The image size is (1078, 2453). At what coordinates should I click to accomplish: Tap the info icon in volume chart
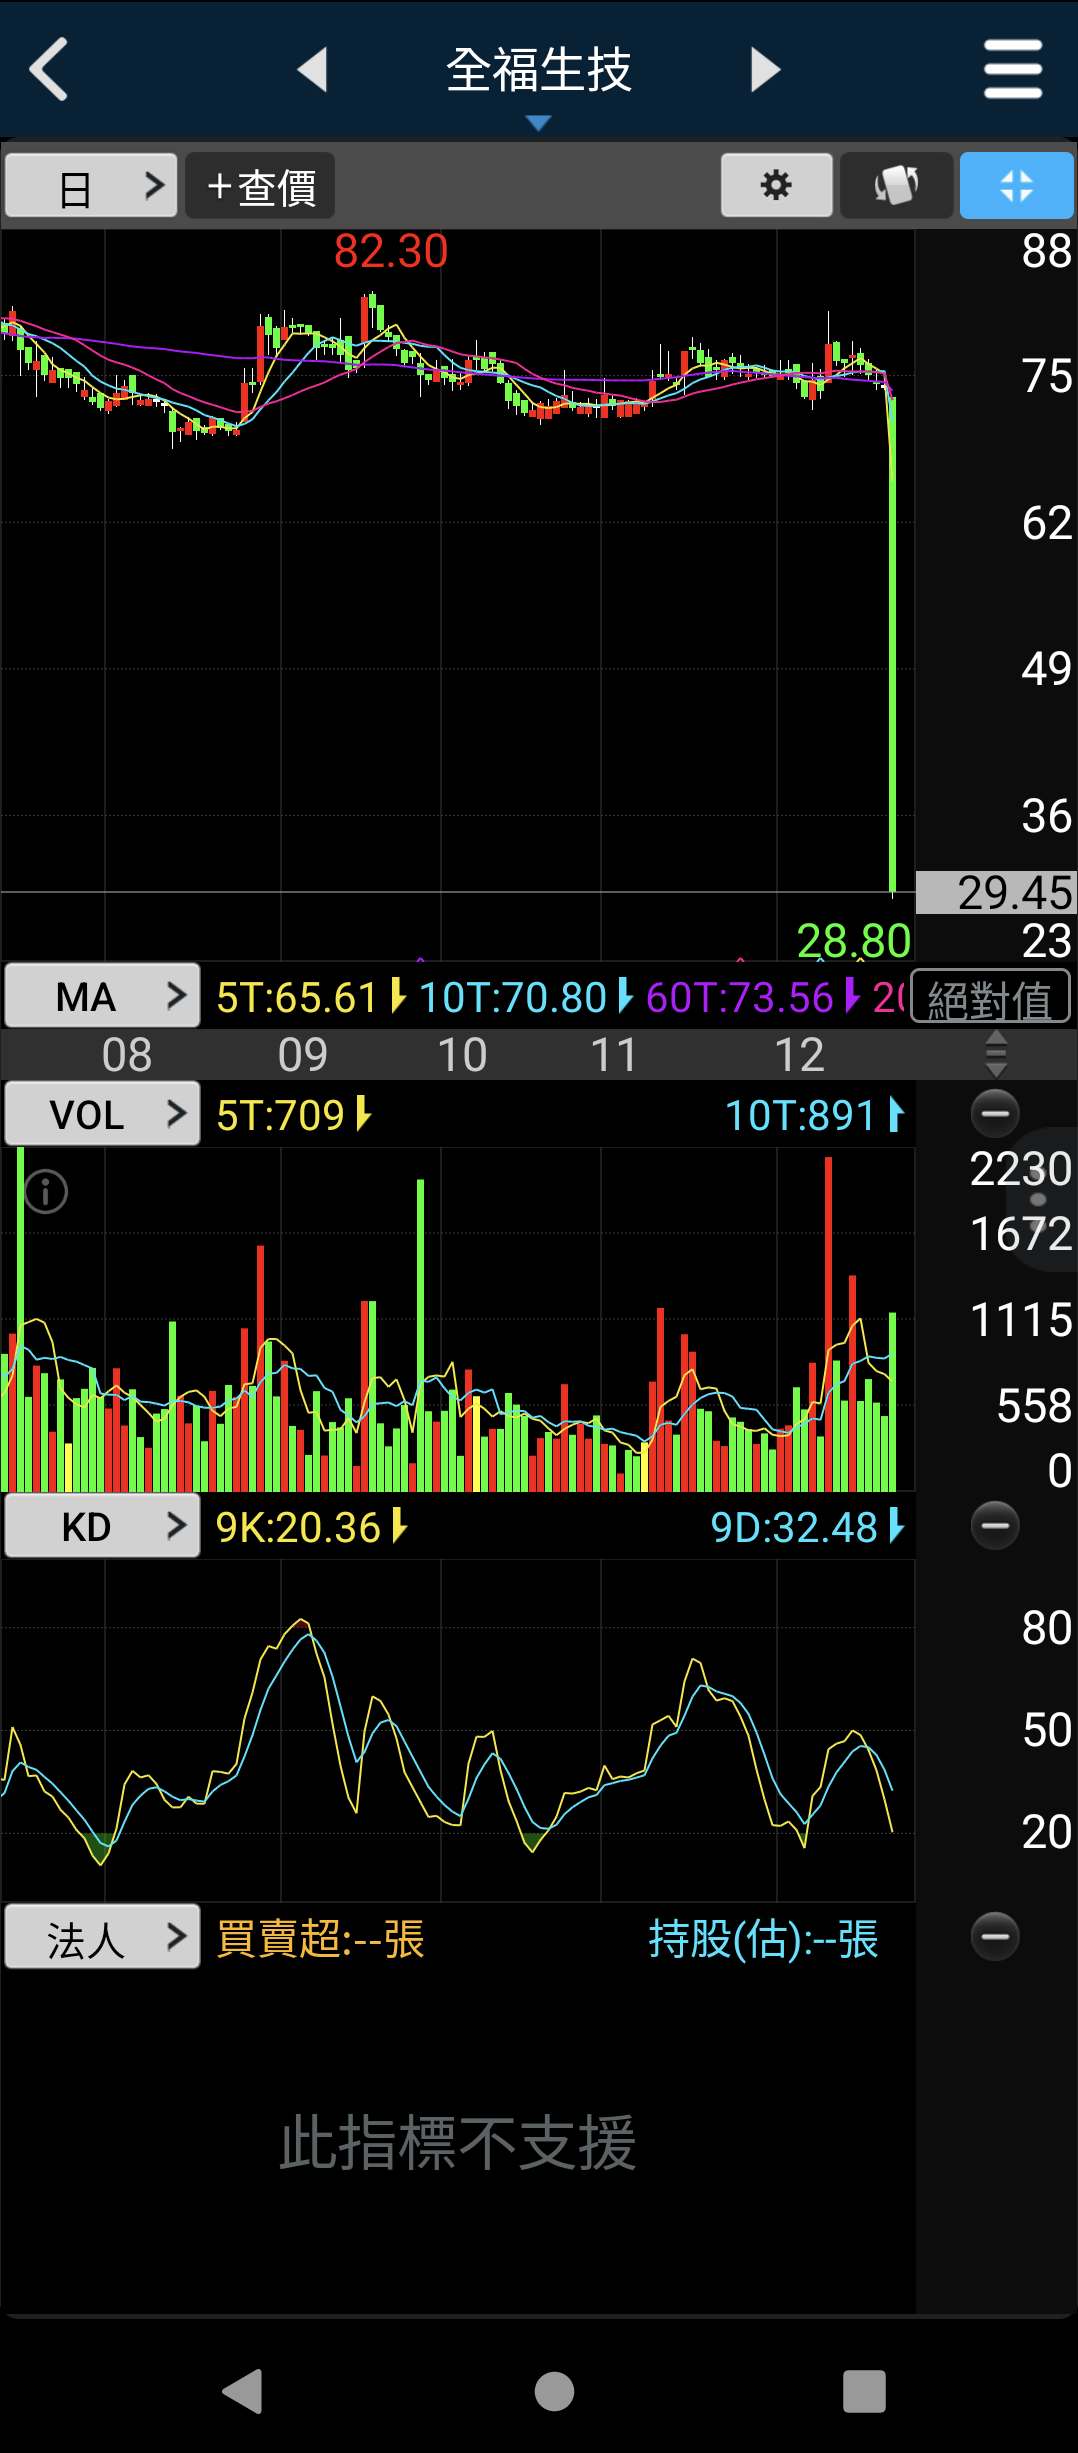coord(46,1192)
